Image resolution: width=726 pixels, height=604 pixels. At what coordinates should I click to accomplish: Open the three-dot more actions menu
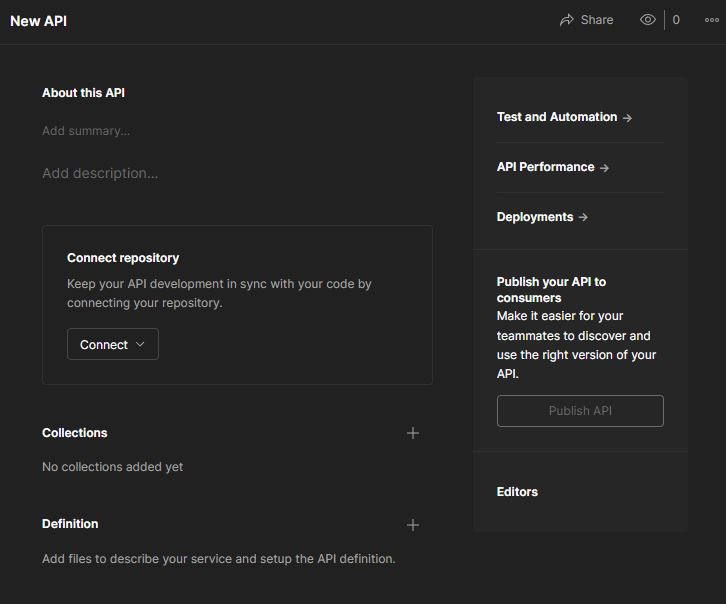pos(711,20)
